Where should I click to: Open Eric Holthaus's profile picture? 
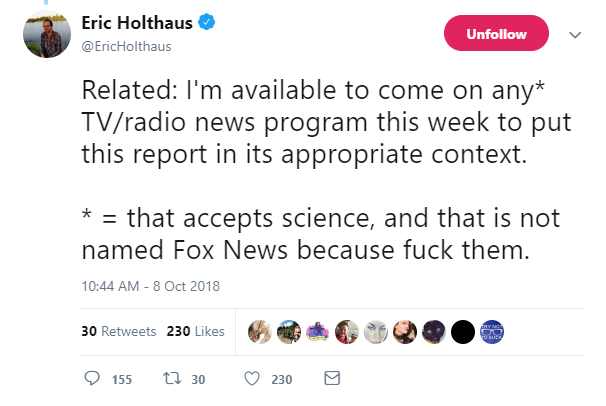click(x=47, y=36)
